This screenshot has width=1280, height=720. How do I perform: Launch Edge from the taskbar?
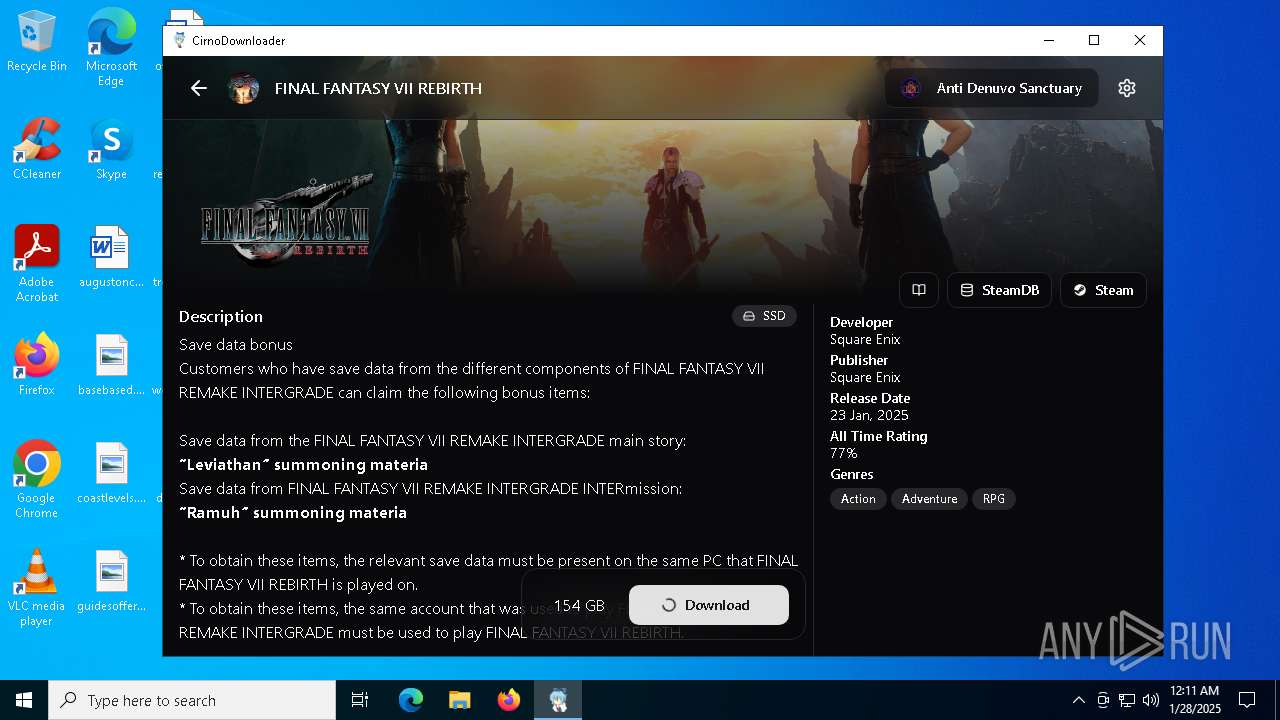(x=411, y=700)
